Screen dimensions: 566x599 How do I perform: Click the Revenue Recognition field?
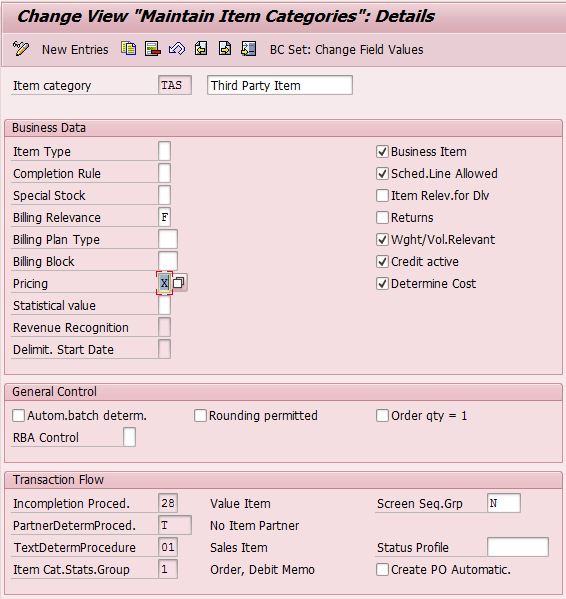click(164, 327)
